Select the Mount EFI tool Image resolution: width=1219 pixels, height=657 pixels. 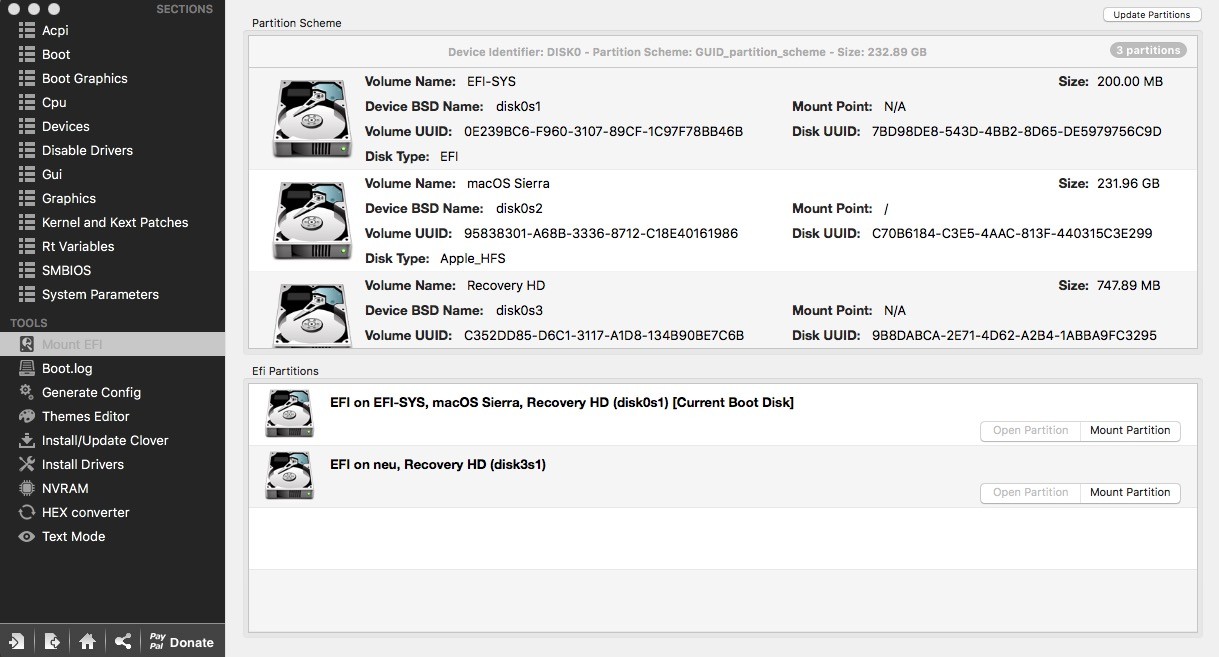click(x=112, y=344)
